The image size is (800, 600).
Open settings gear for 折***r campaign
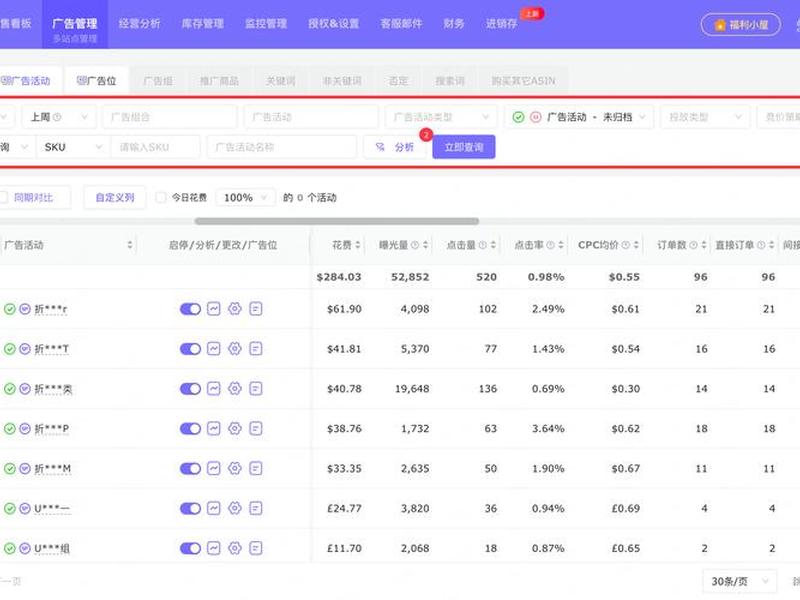point(235,309)
